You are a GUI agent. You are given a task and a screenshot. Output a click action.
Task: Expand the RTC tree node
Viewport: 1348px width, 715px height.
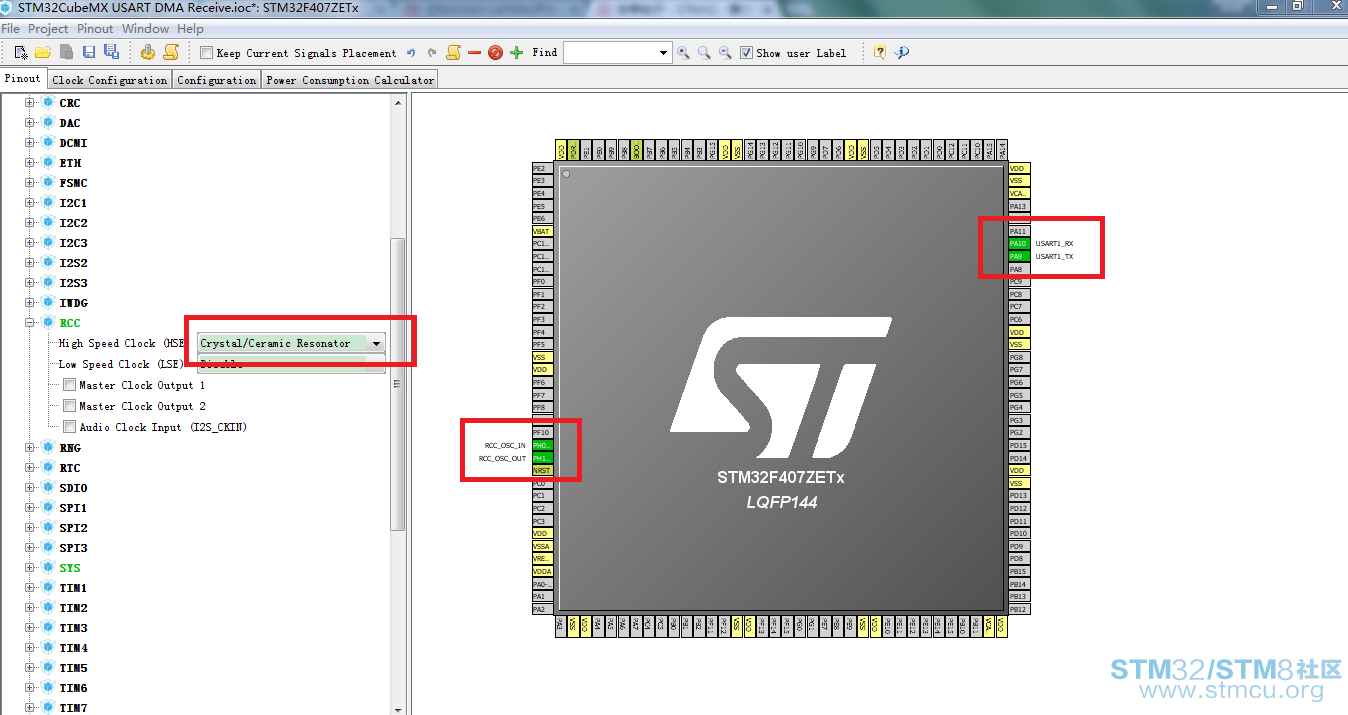pyautogui.click(x=30, y=468)
